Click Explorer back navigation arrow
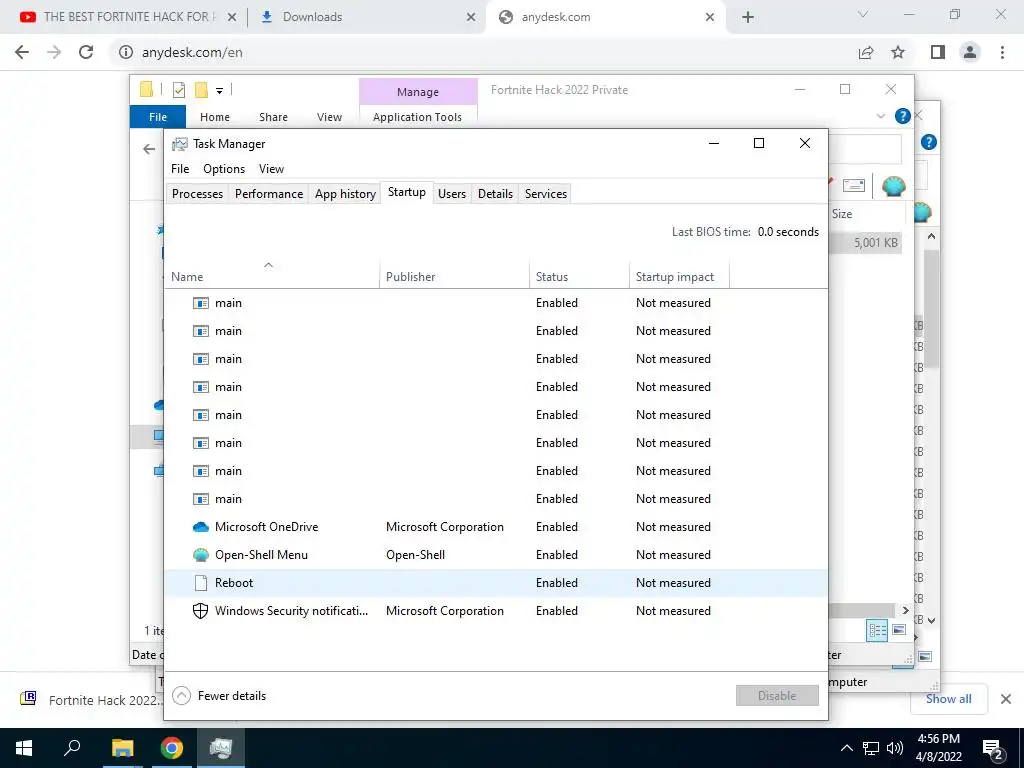The image size is (1024, 768). pos(150,150)
